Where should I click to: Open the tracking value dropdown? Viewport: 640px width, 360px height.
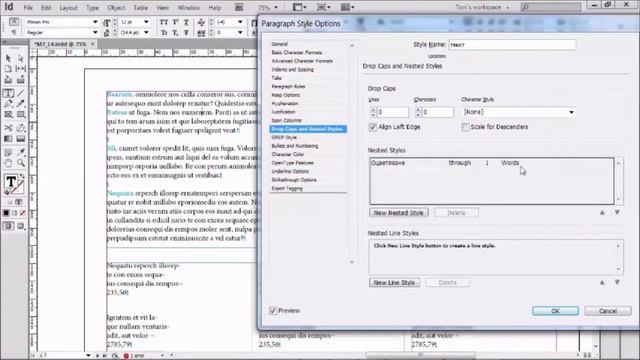[x=240, y=33]
